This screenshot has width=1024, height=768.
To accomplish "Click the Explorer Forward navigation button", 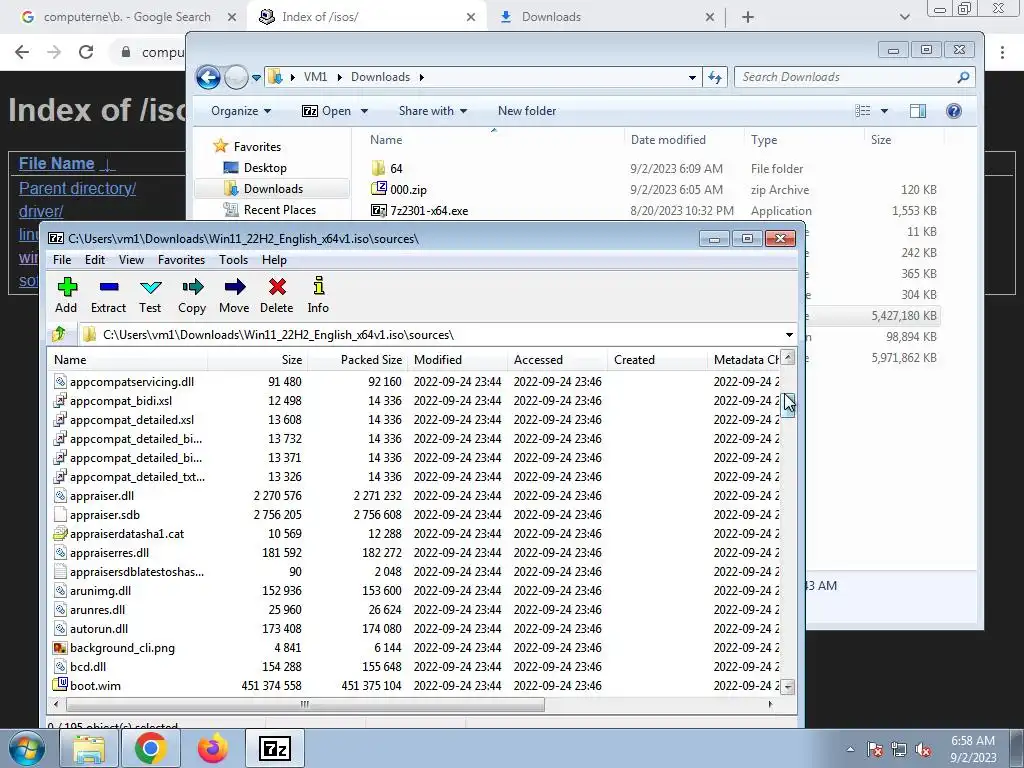I will [x=236, y=78].
